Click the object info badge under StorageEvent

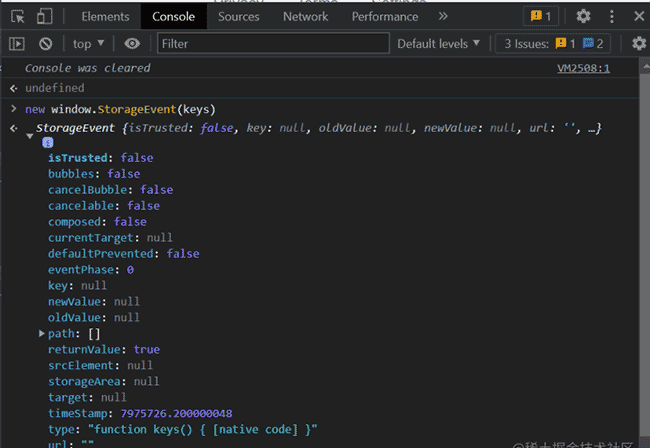click(48, 143)
